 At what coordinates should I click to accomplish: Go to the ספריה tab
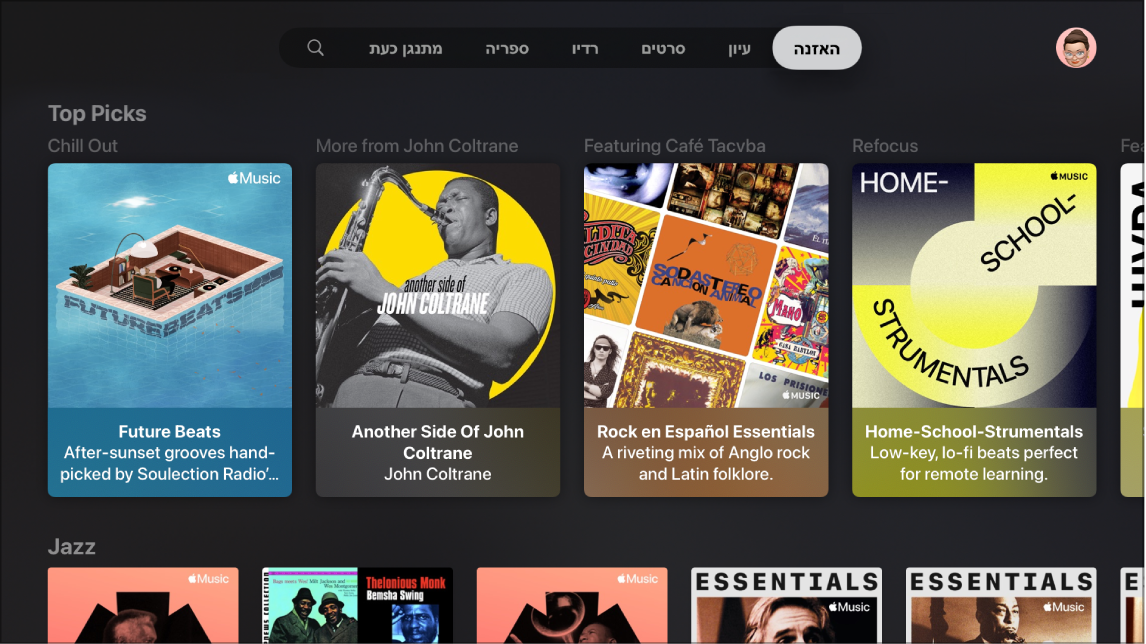point(506,49)
